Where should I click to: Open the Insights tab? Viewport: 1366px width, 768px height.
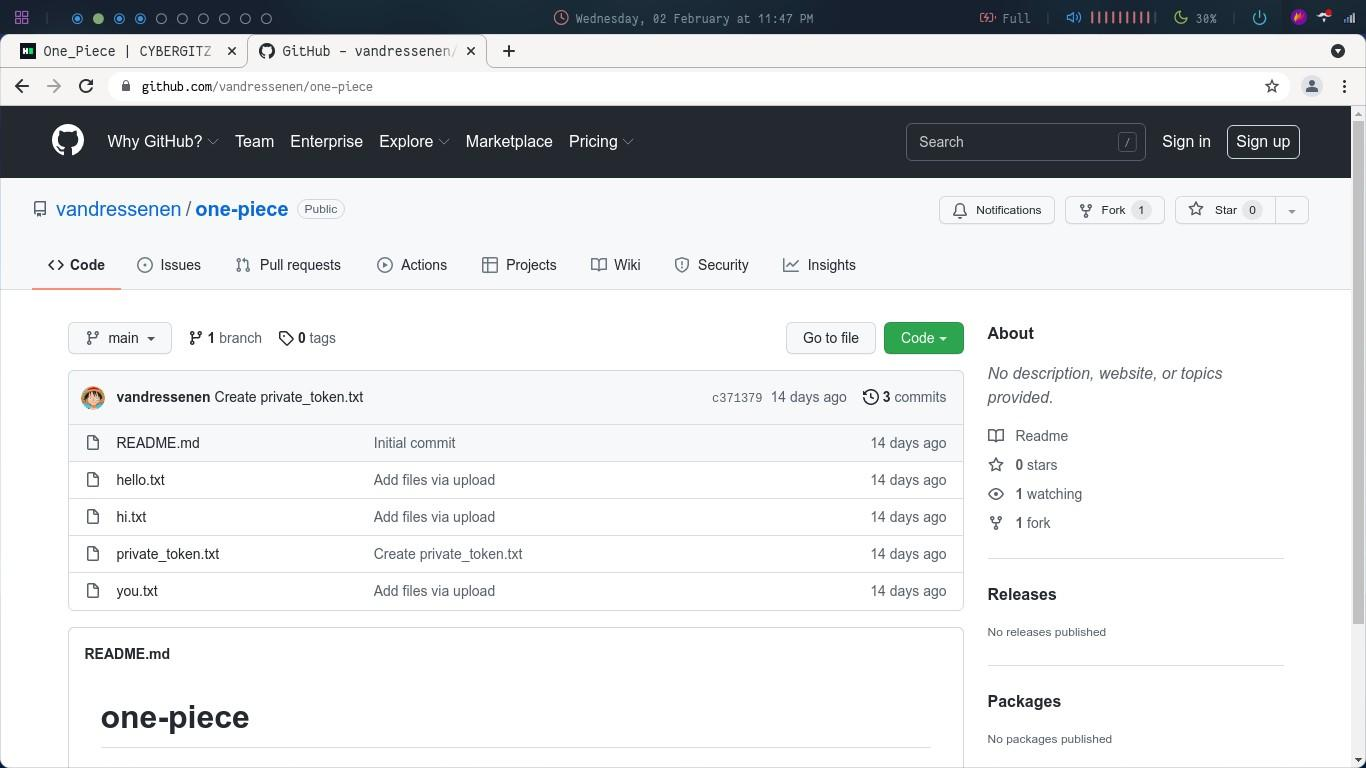[820, 265]
